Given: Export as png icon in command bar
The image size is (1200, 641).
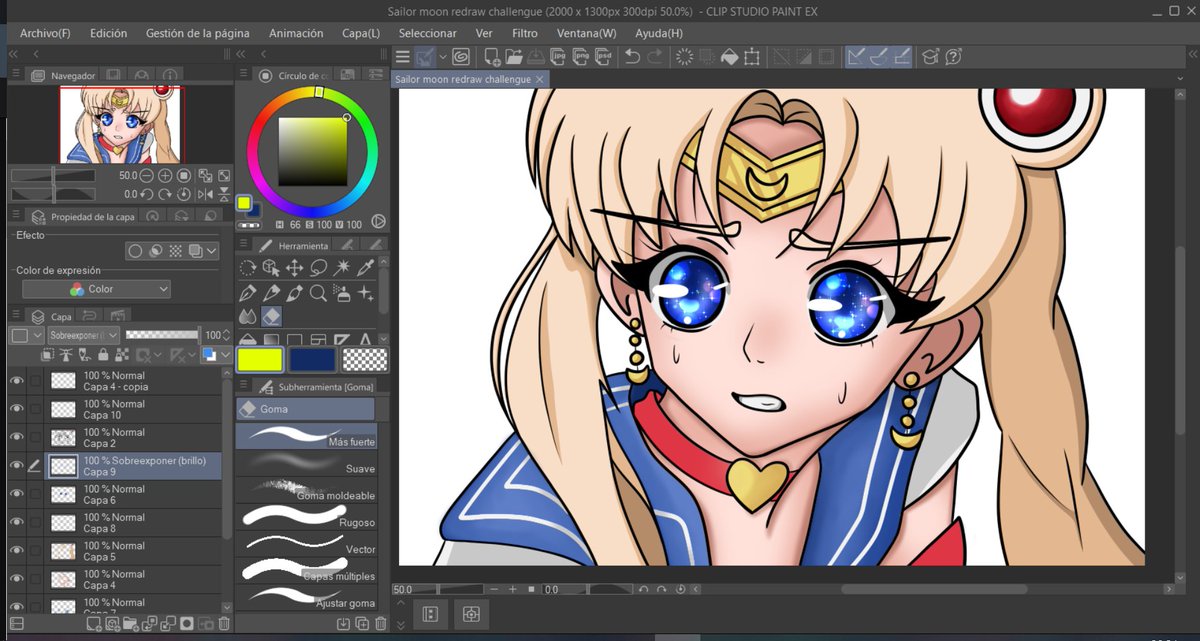Looking at the screenshot, I should (581, 57).
